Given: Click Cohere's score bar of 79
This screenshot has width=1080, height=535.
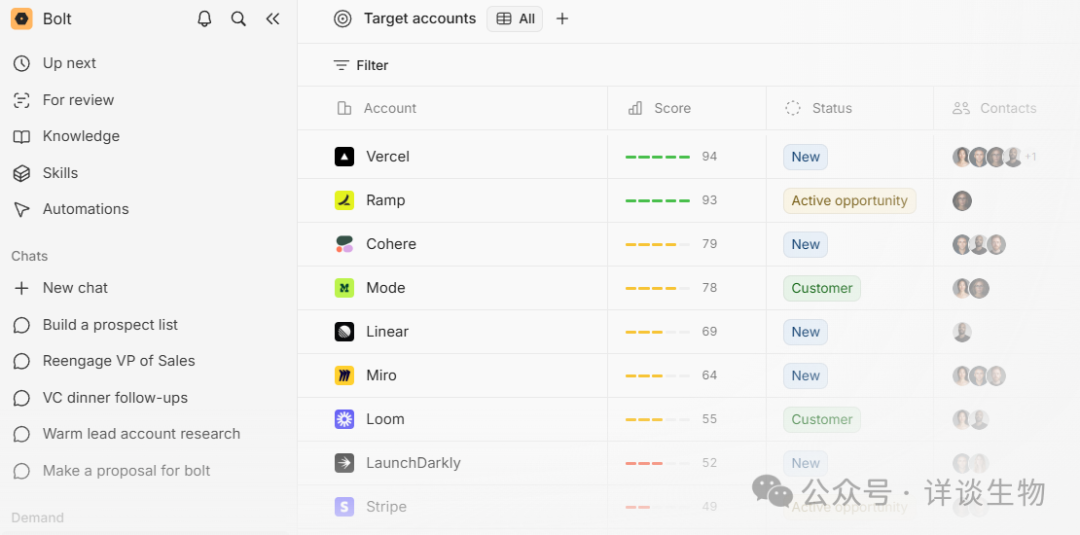Looking at the screenshot, I should coord(657,244).
